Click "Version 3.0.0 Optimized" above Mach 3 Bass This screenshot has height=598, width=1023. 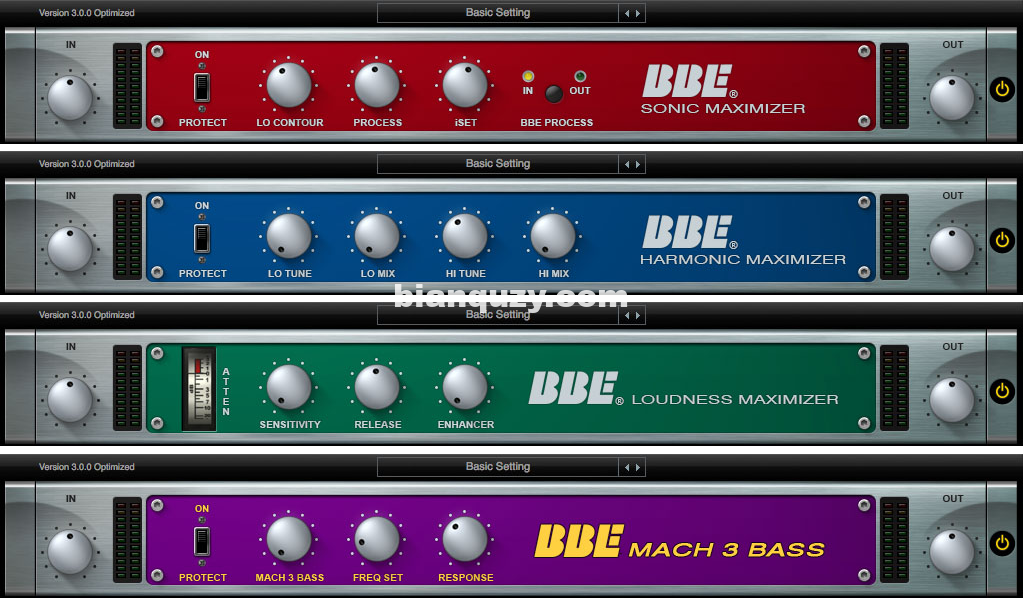[x=87, y=467]
